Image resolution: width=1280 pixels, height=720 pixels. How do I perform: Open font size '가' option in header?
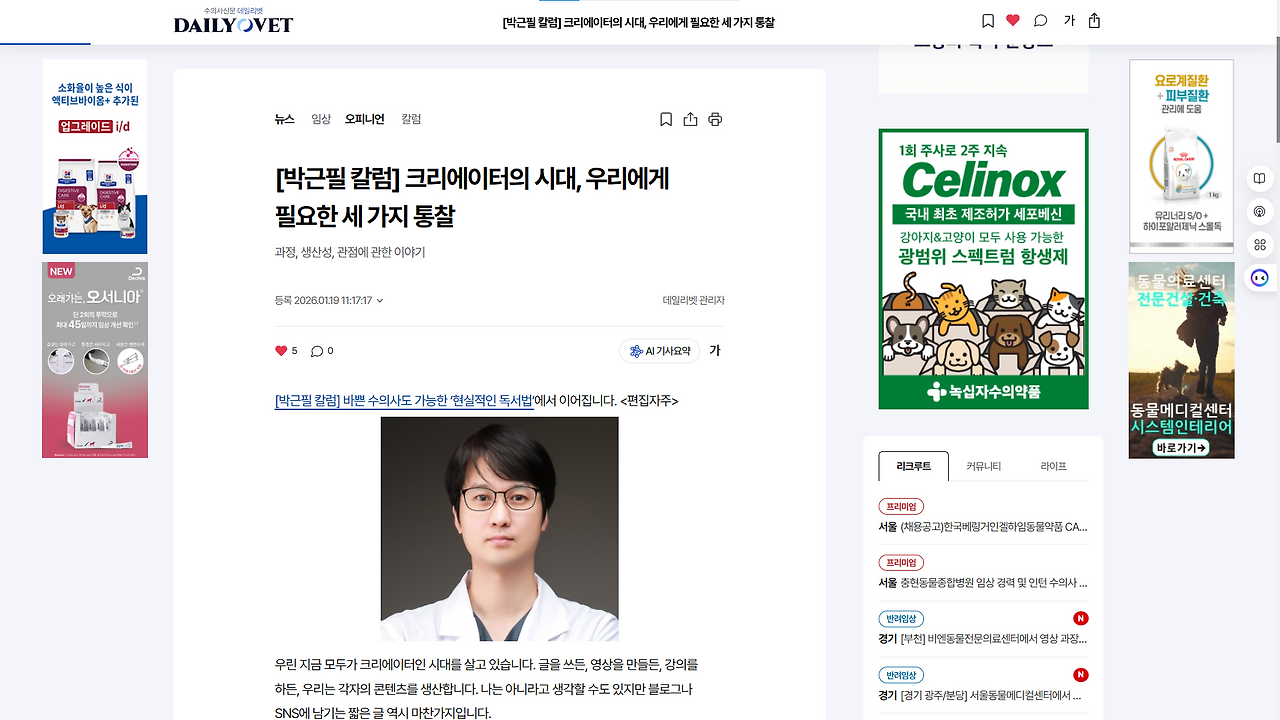[1069, 21]
